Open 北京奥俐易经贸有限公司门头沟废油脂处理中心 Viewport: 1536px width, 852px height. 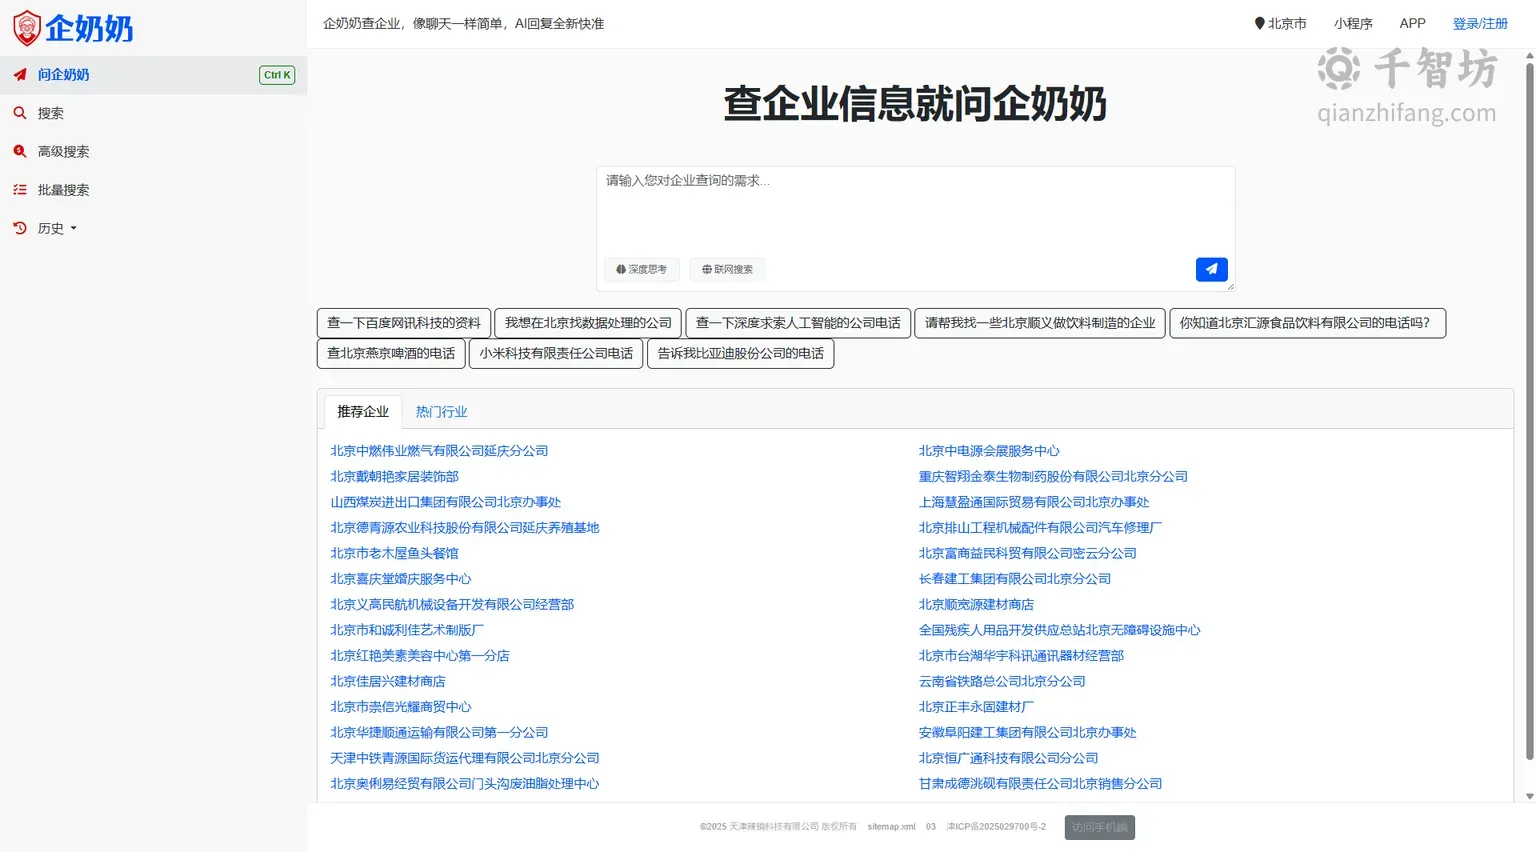465,784
